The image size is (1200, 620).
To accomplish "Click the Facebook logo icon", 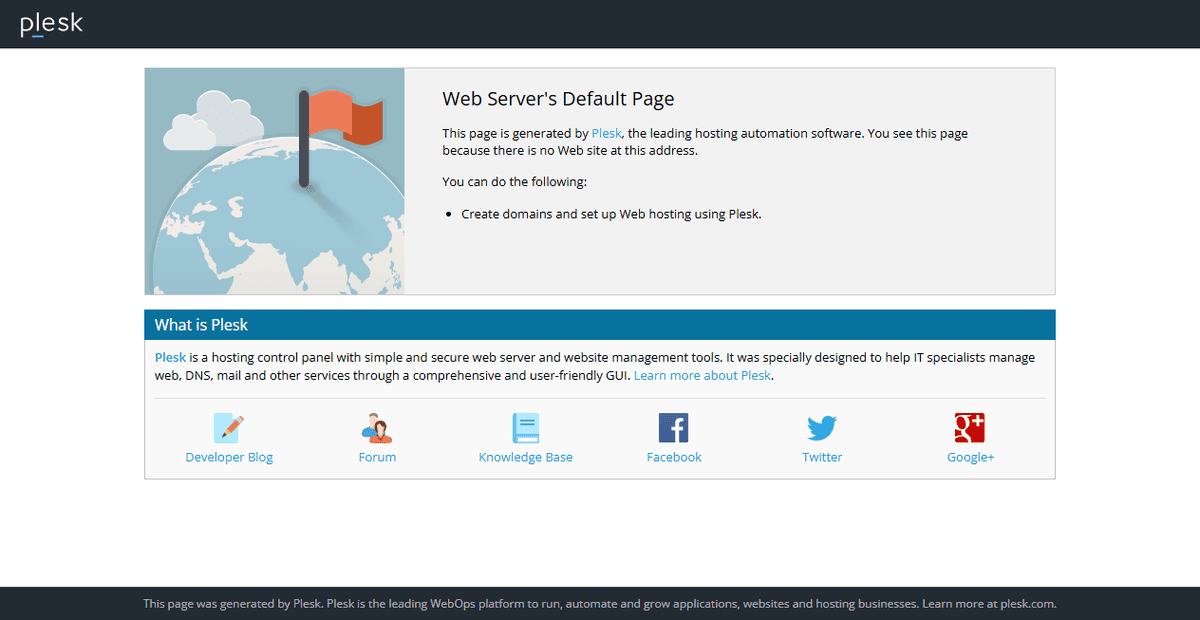I will tap(674, 428).
